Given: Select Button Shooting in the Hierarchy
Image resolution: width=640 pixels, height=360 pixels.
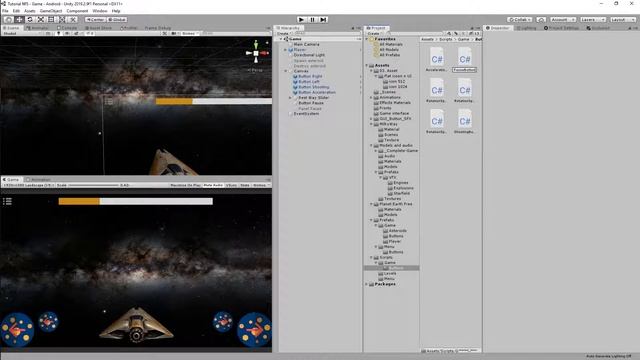Looking at the screenshot, I should (313, 87).
